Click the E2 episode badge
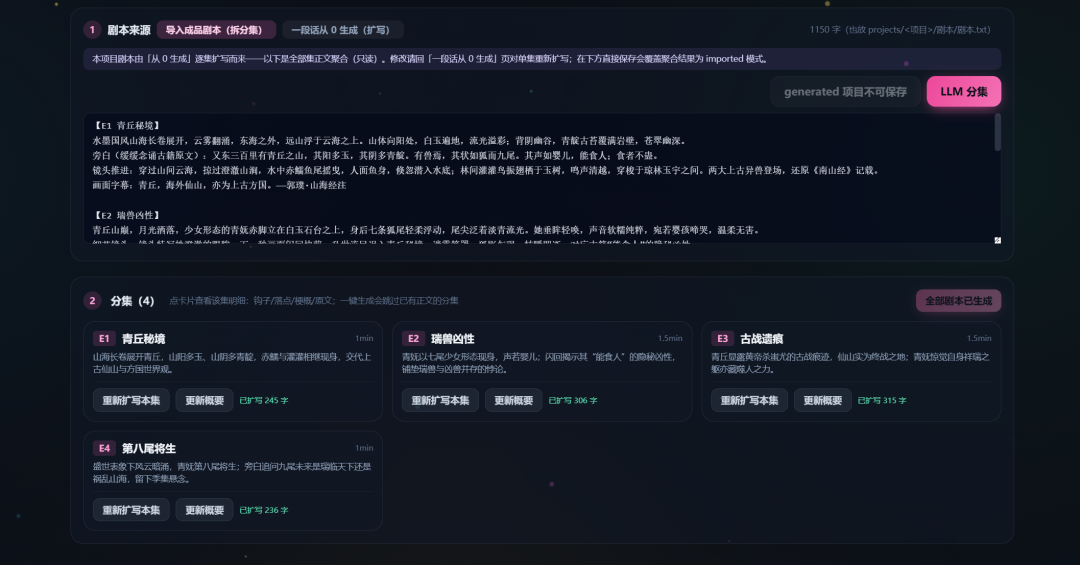 [413, 338]
